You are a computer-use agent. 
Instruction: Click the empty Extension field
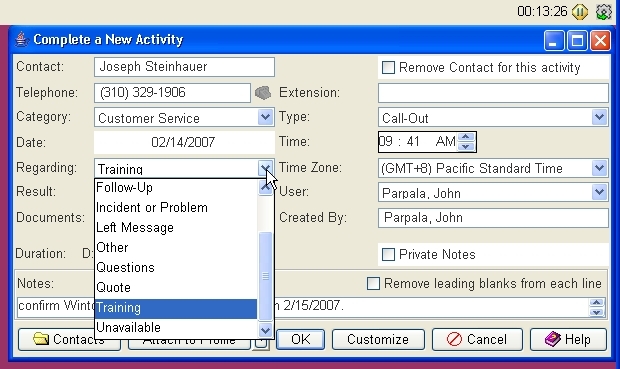point(493,93)
